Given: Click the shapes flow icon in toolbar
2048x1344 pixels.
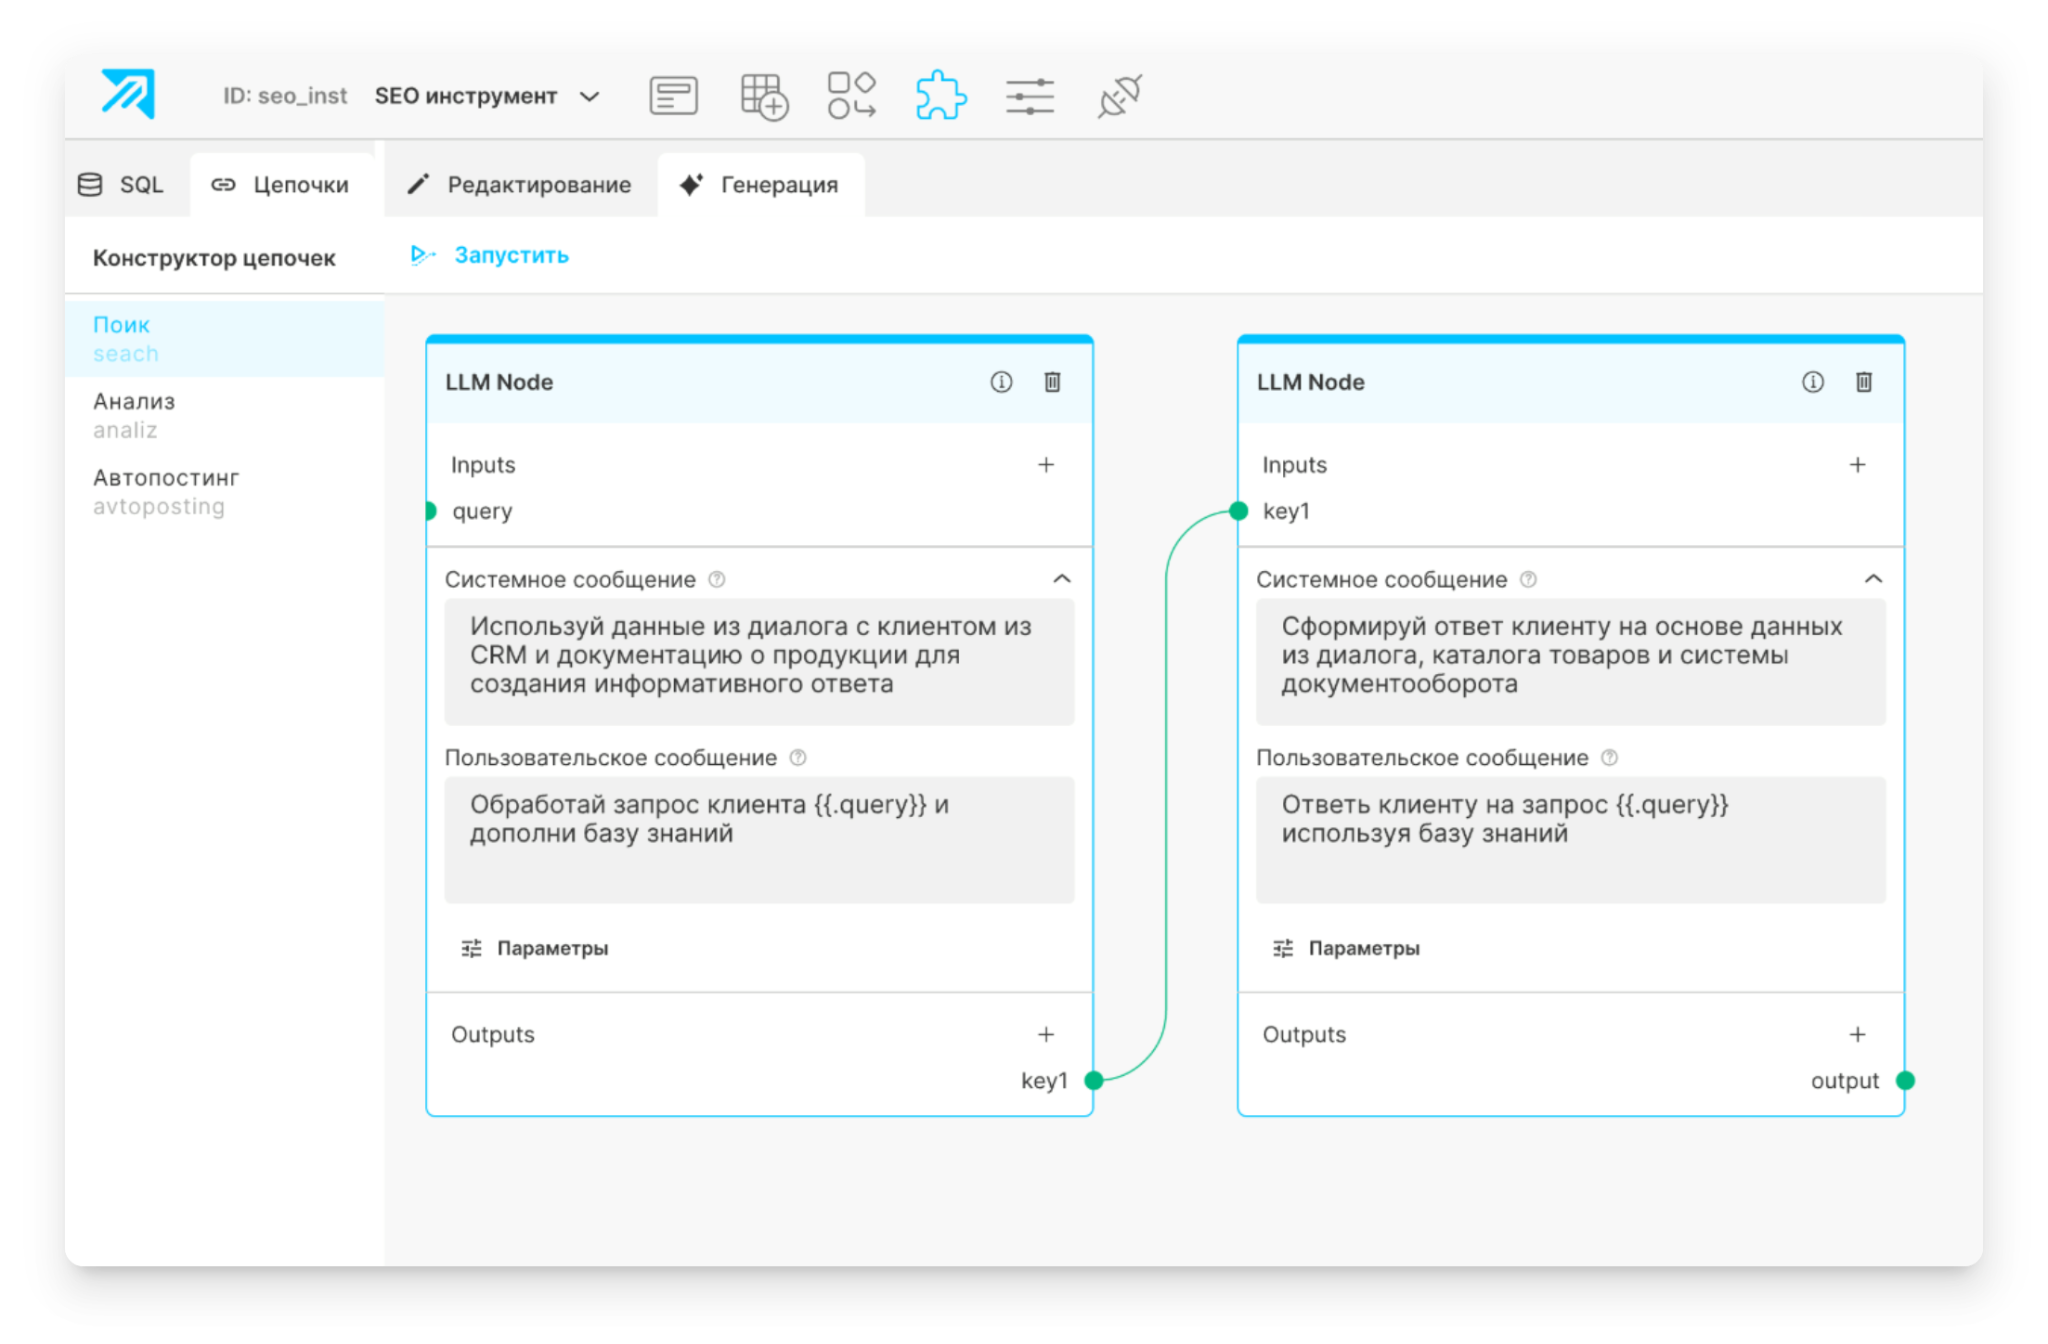Looking at the screenshot, I should click(851, 96).
